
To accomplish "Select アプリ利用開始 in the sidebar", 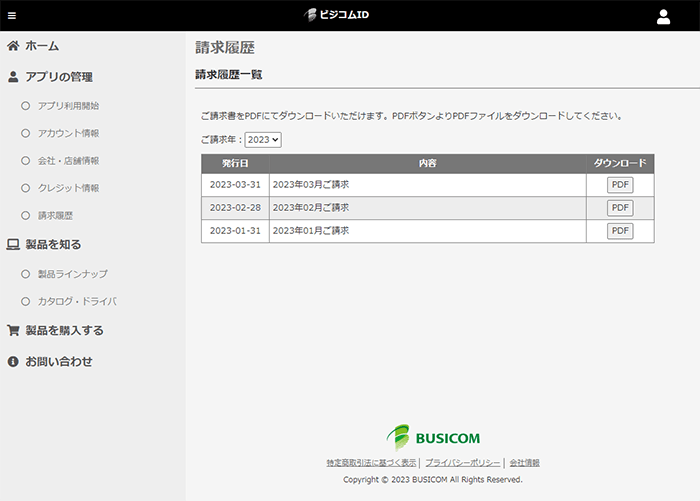I will click(68, 105).
